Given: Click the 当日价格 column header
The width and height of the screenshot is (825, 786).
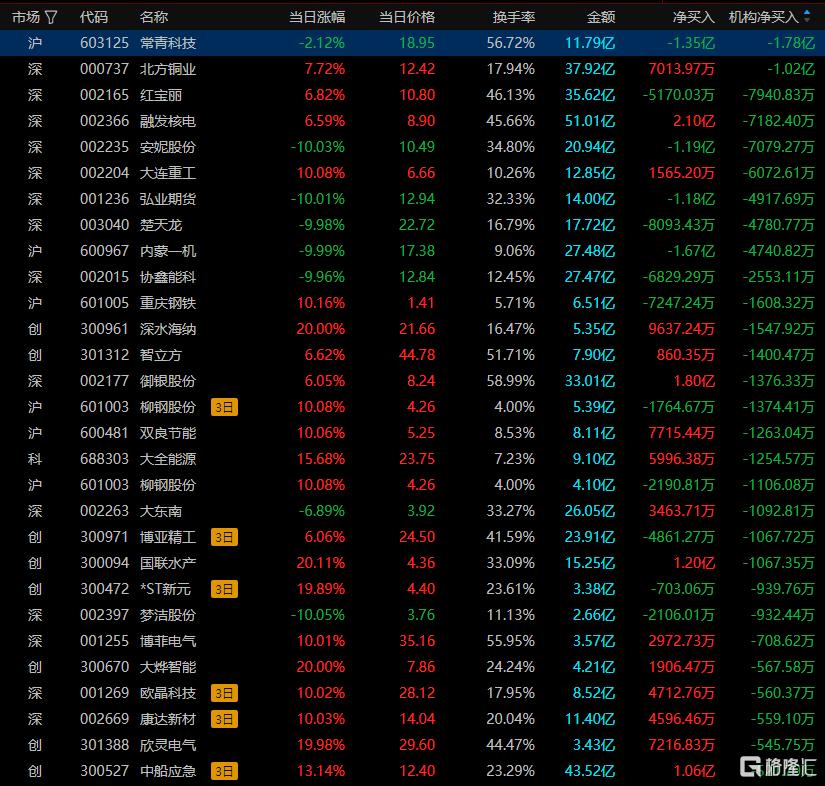Looking at the screenshot, I should [x=407, y=17].
